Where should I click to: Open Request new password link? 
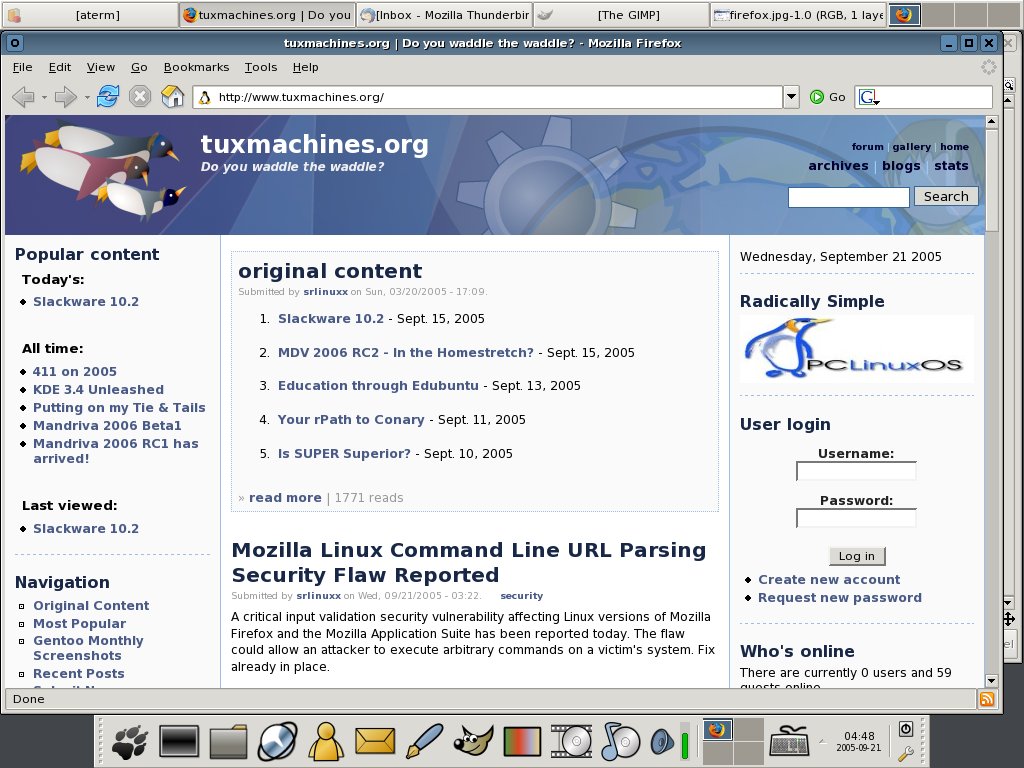coord(840,598)
